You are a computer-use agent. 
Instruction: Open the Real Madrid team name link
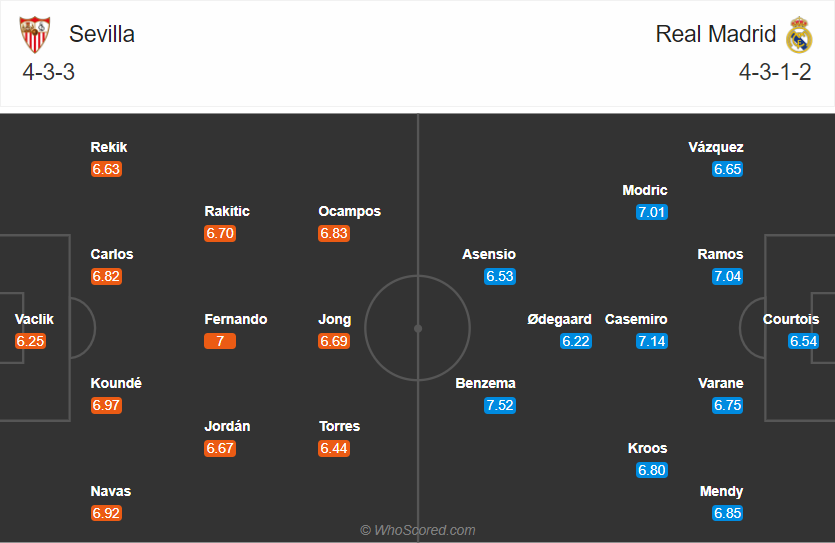(x=716, y=34)
